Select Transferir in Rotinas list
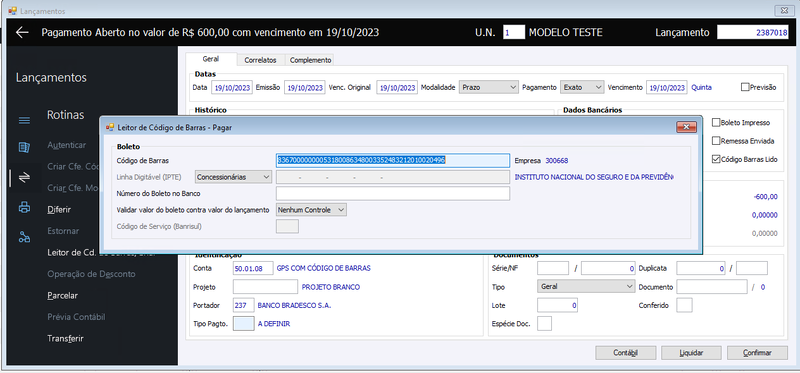800x373 pixels. pos(65,338)
